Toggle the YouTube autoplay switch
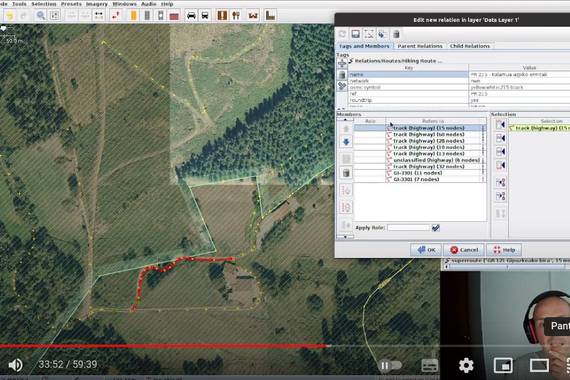The width and height of the screenshot is (570, 380). tap(390, 365)
